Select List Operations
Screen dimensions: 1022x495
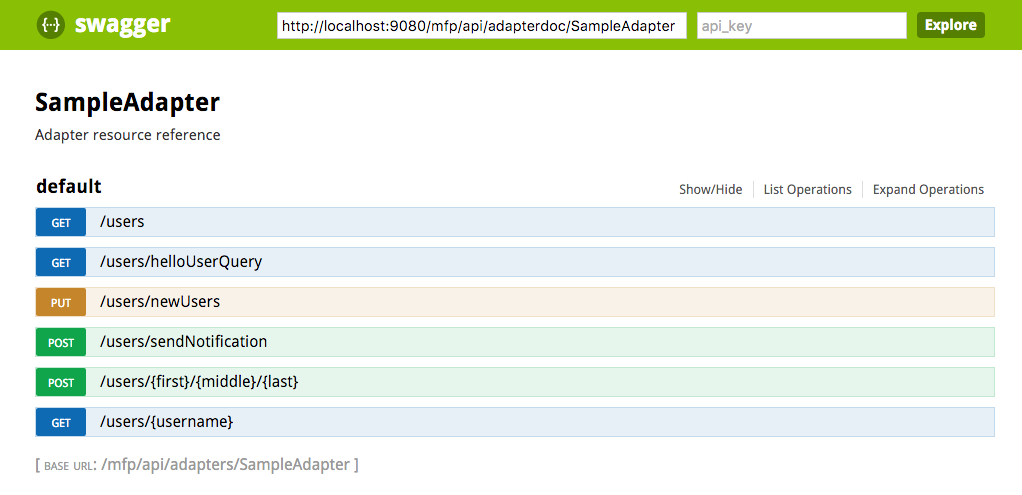(x=807, y=190)
